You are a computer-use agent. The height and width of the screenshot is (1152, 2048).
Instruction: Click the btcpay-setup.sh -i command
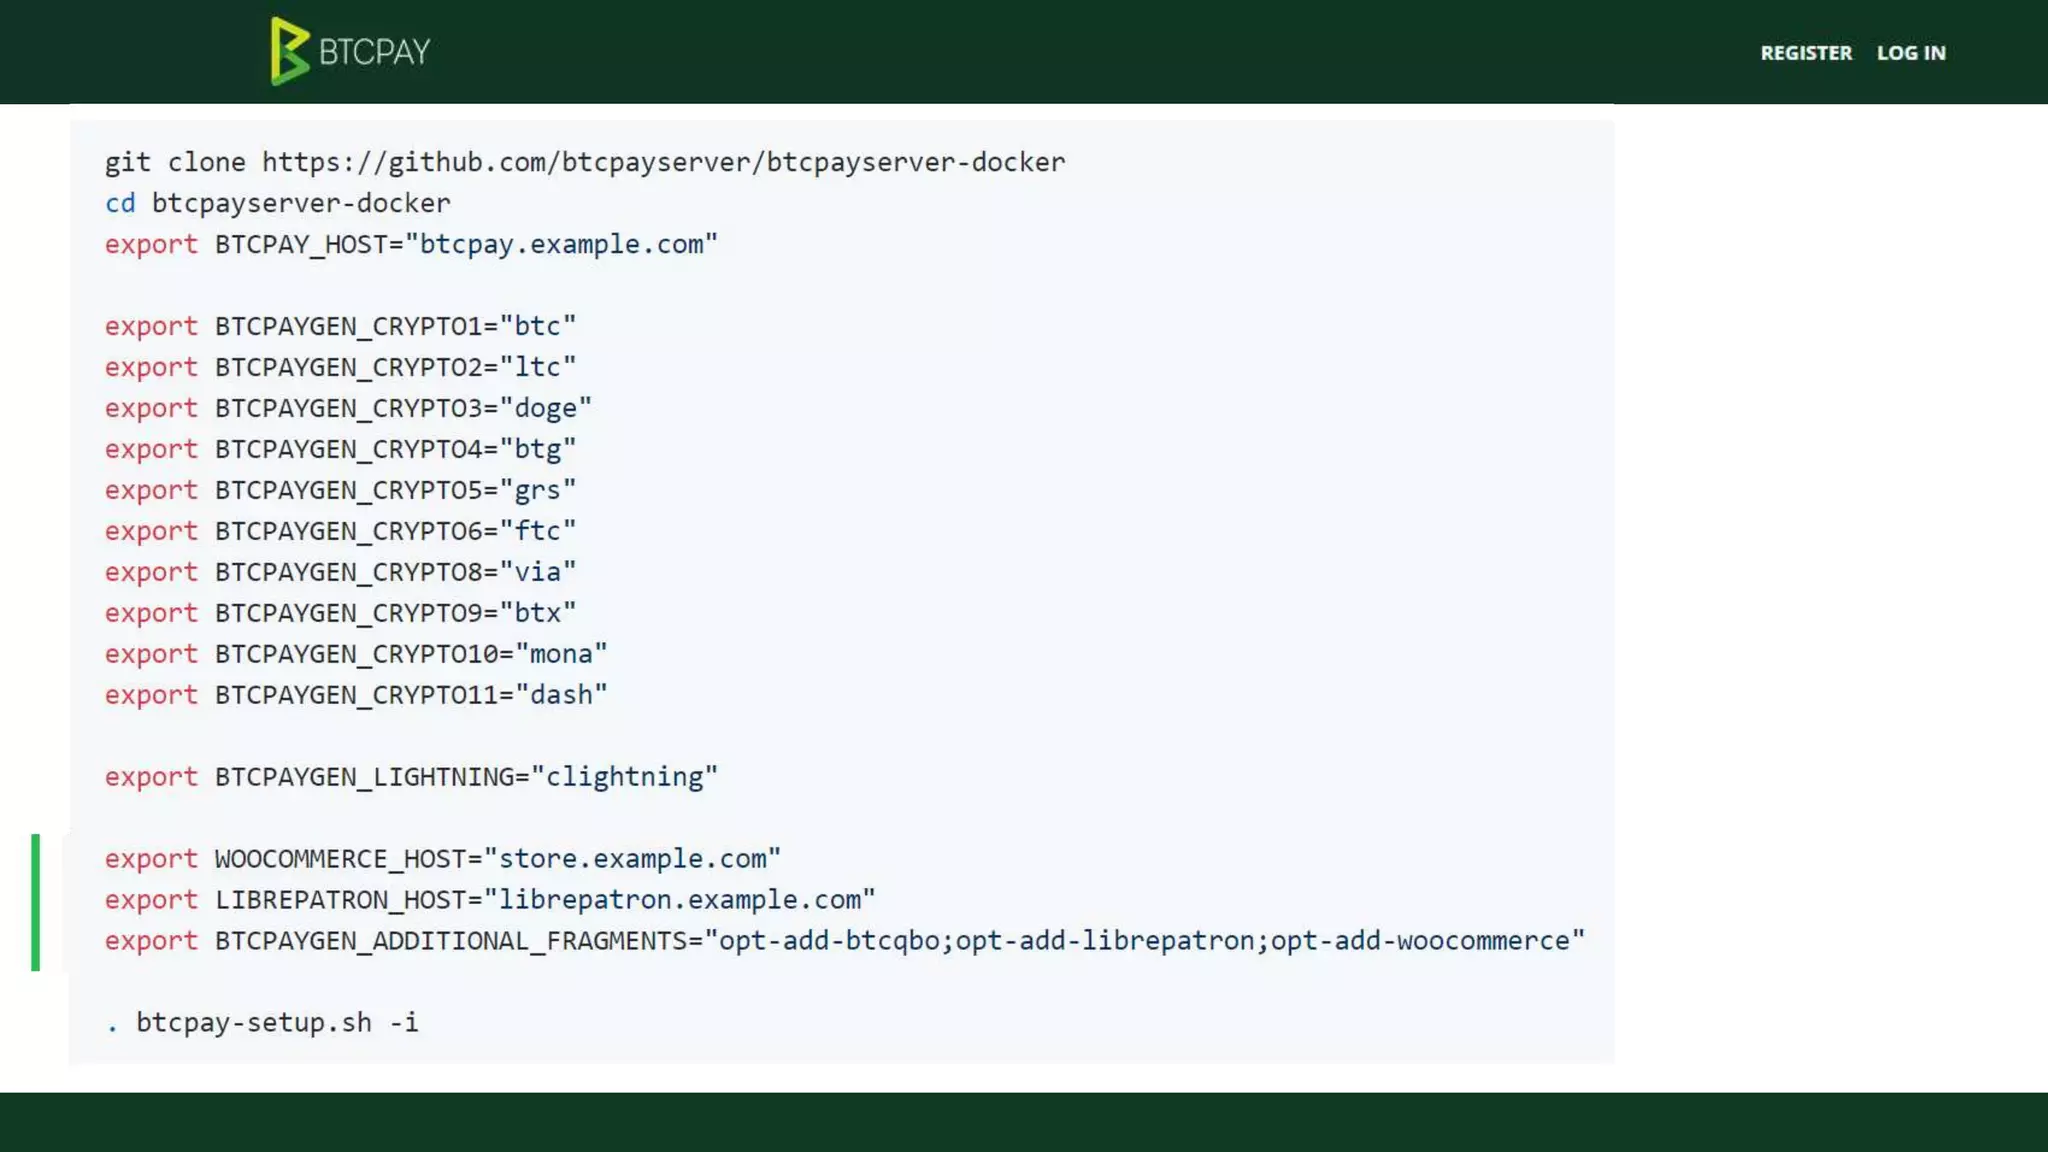(x=262, y=1023)
